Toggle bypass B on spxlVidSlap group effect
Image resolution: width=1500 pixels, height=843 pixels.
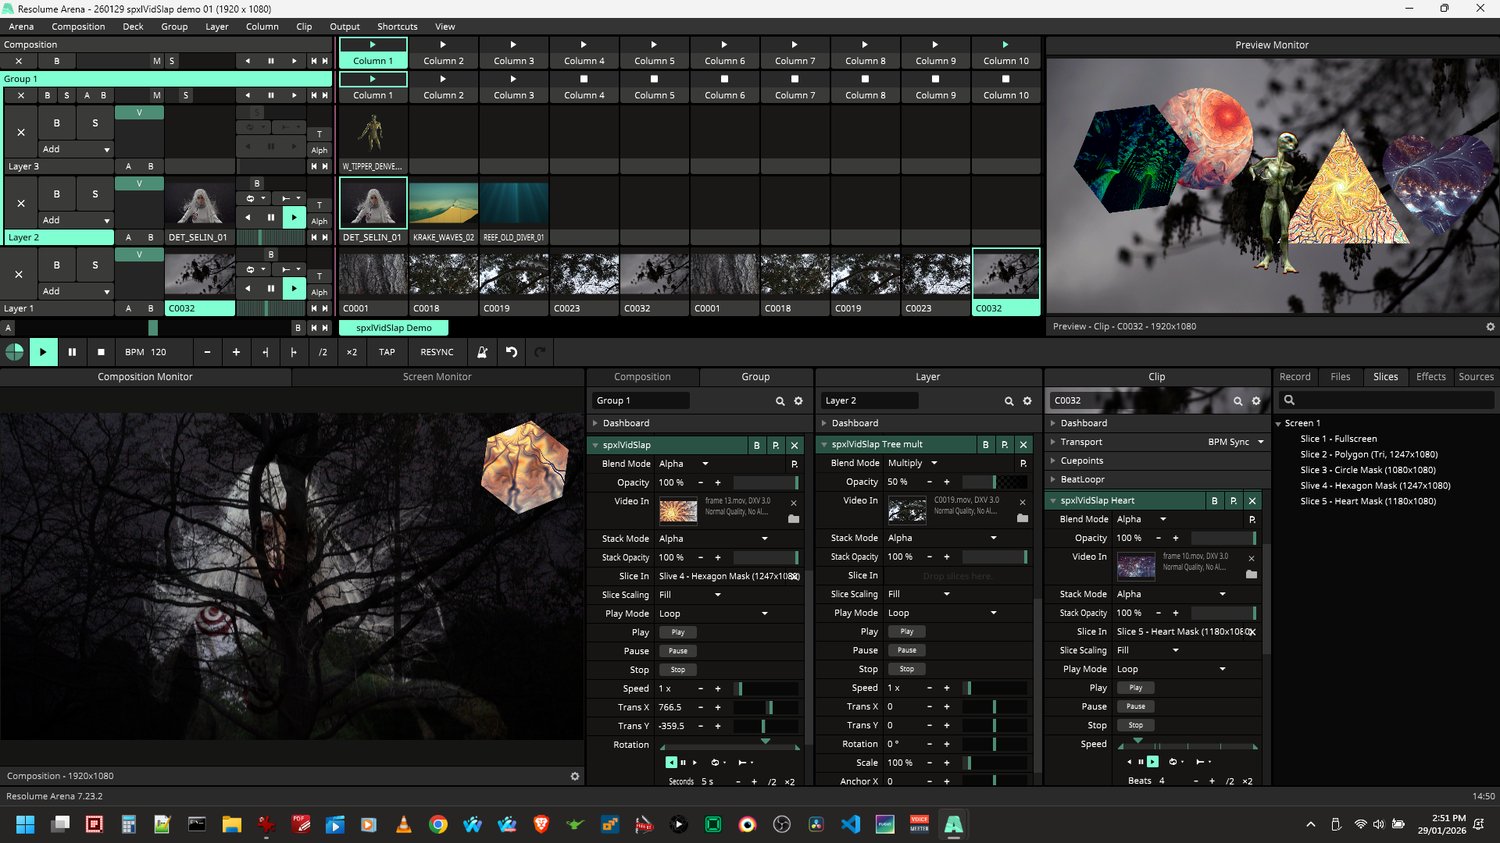[x=757, y=445]
